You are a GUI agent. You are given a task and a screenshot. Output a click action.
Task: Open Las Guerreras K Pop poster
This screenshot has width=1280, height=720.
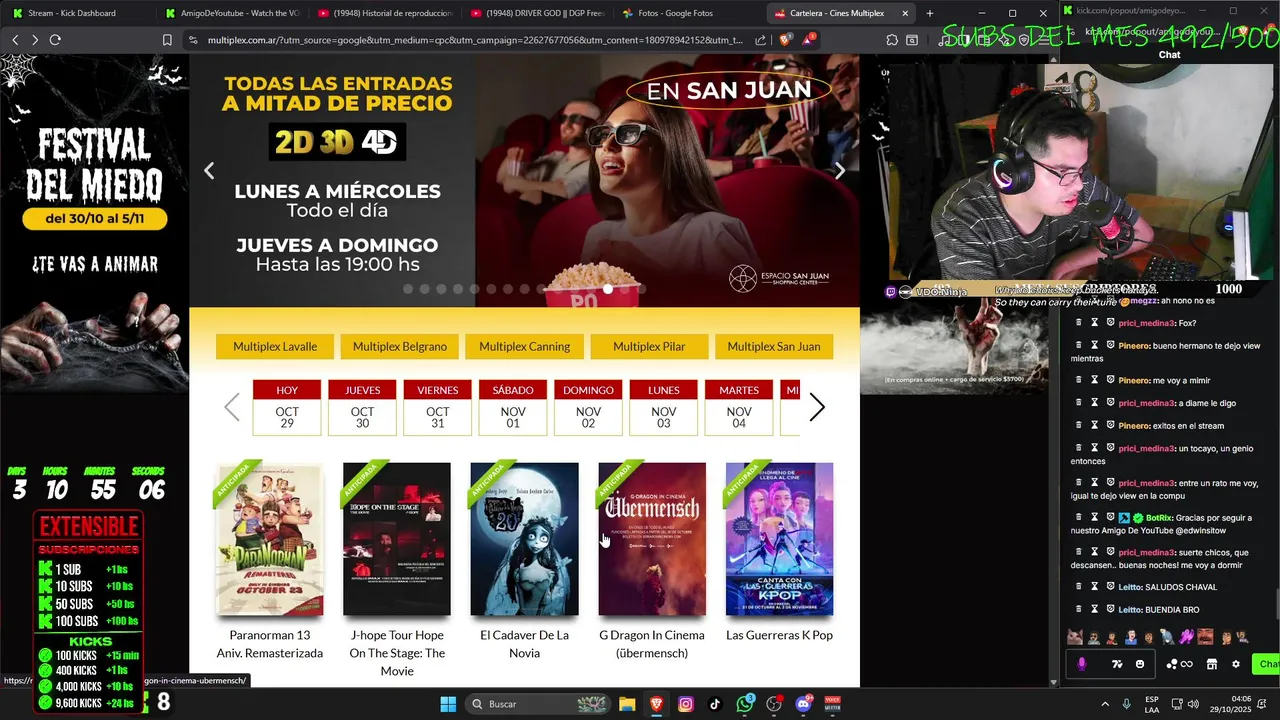(779, 539)
